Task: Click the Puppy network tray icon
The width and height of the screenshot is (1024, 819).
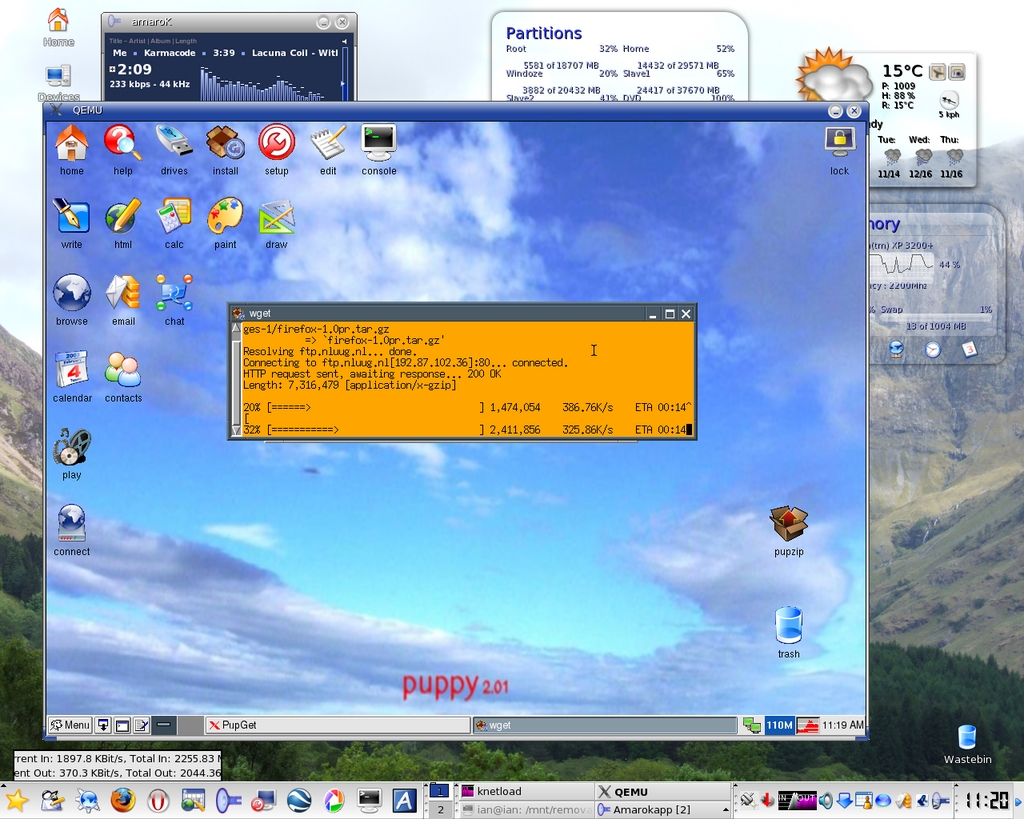Action: tap(752, 725)
